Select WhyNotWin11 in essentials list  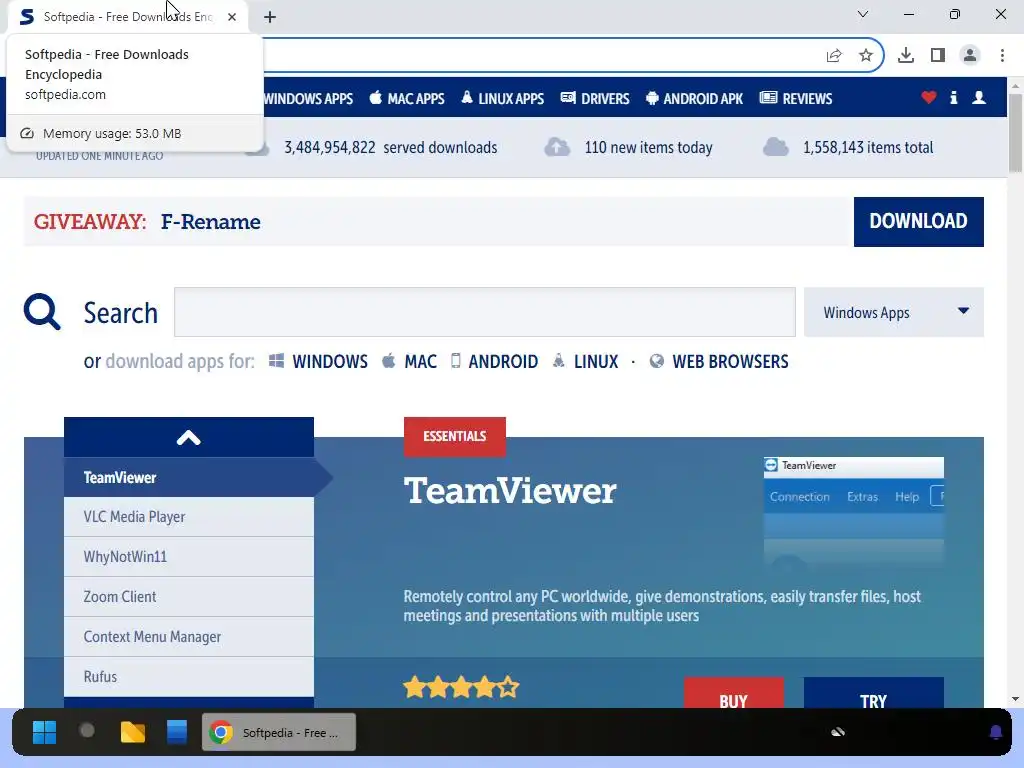189,556
